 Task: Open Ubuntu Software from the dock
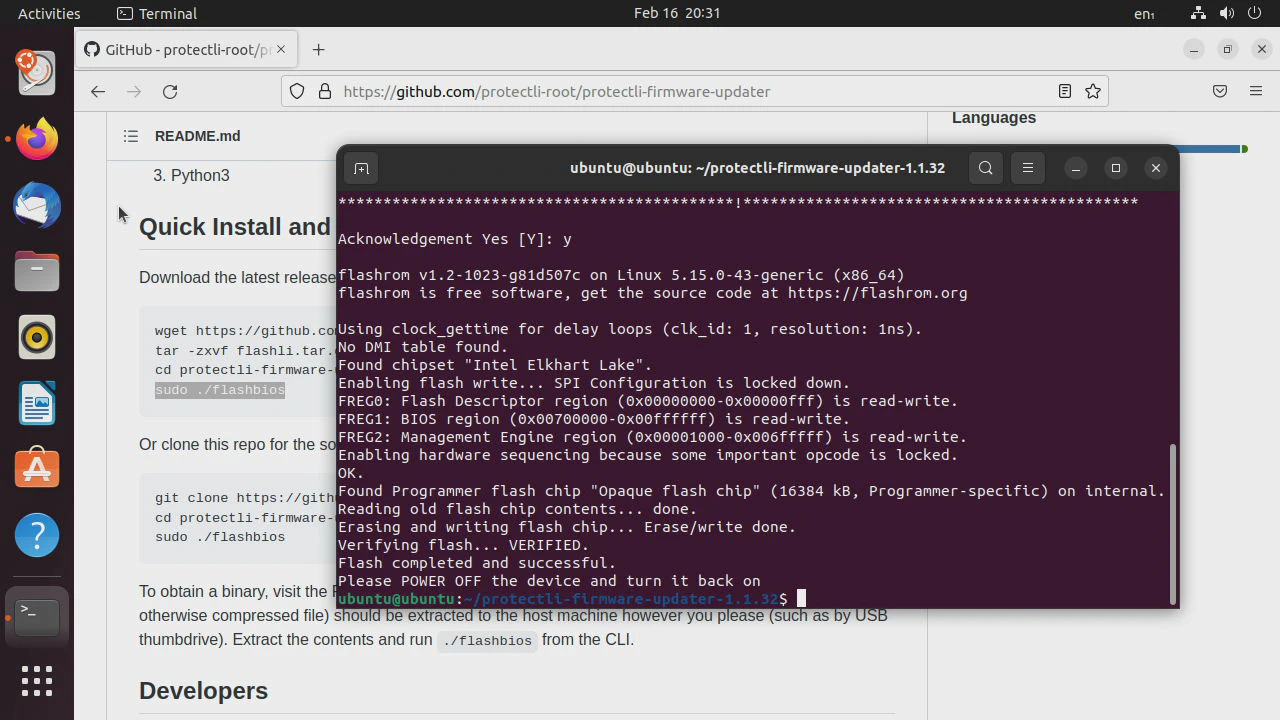click(x=37, y=469)
